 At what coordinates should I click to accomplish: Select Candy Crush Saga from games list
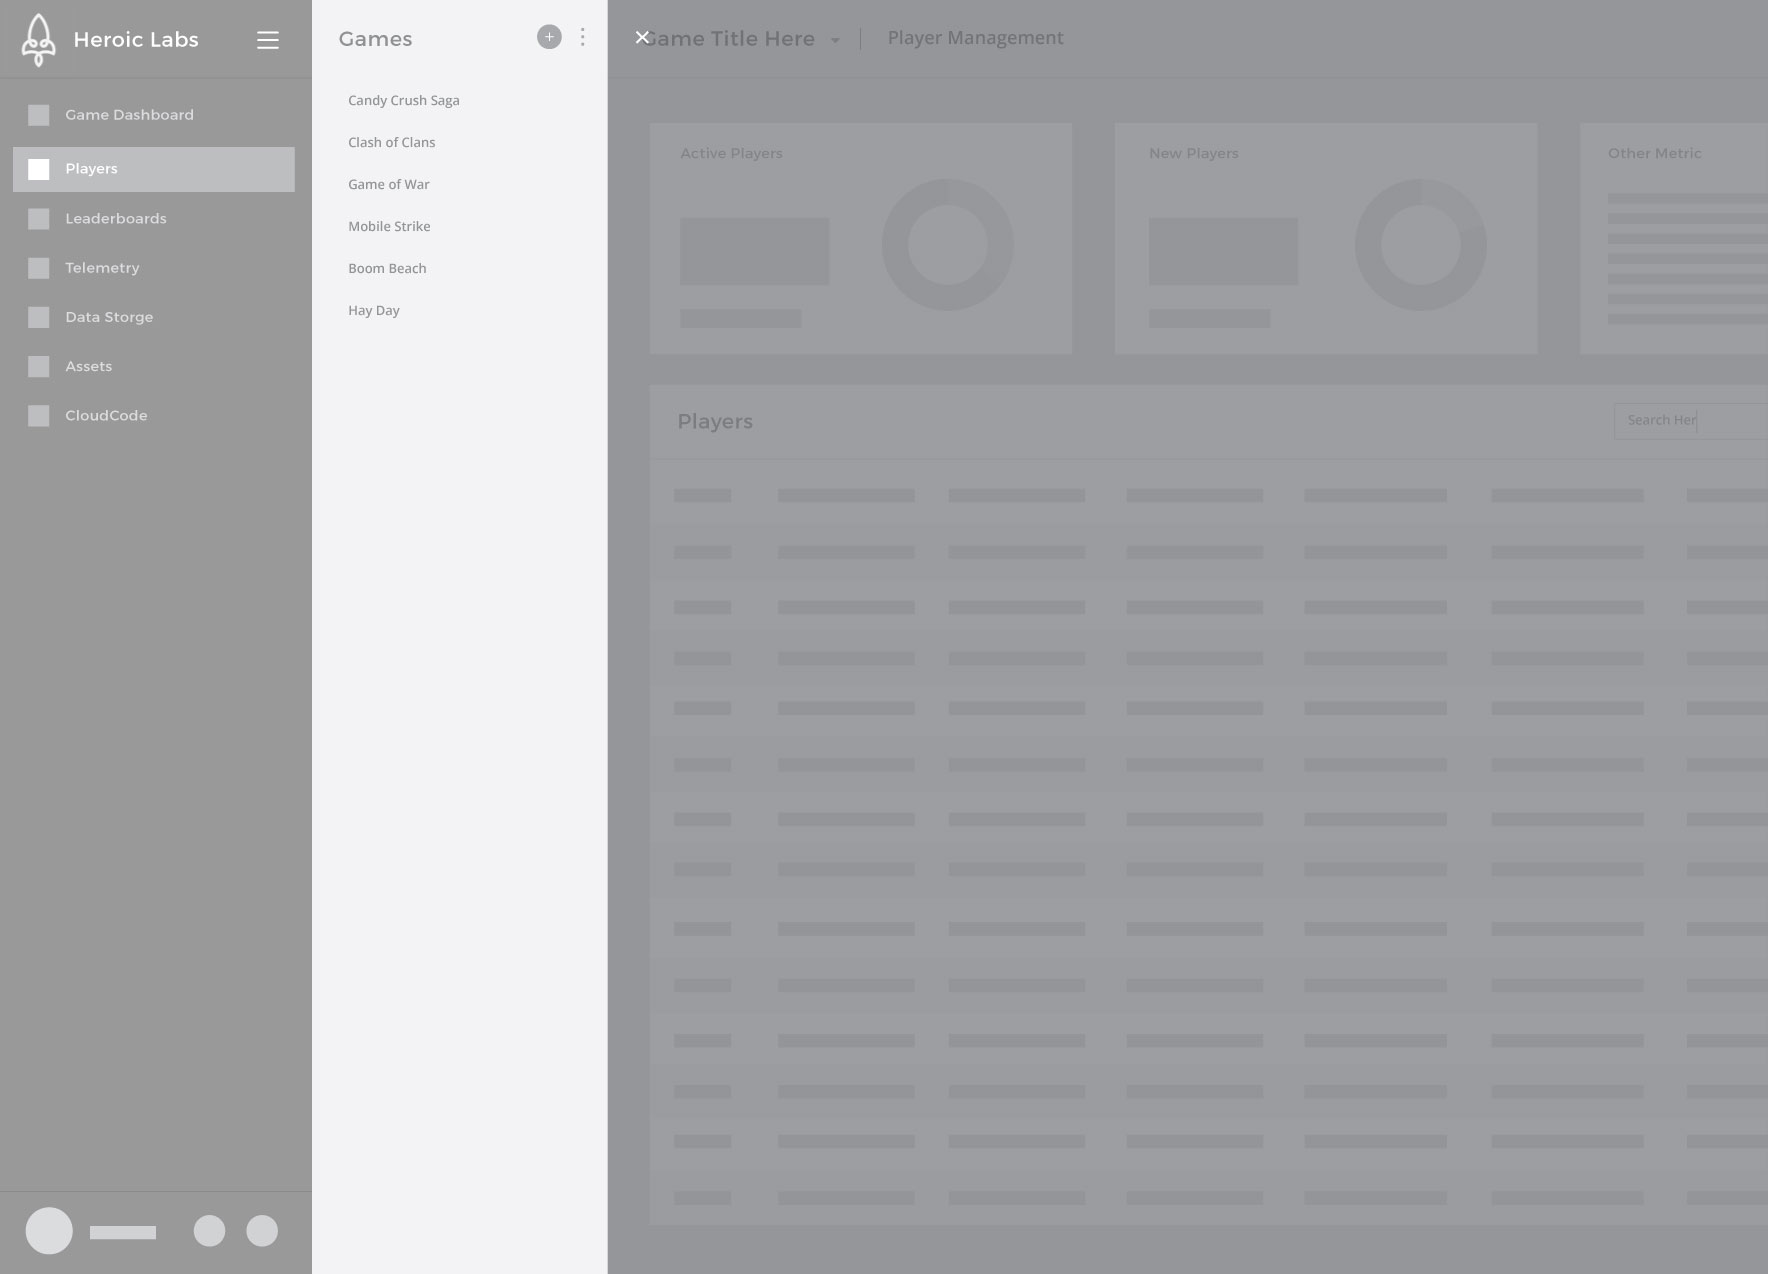point(404,100)
